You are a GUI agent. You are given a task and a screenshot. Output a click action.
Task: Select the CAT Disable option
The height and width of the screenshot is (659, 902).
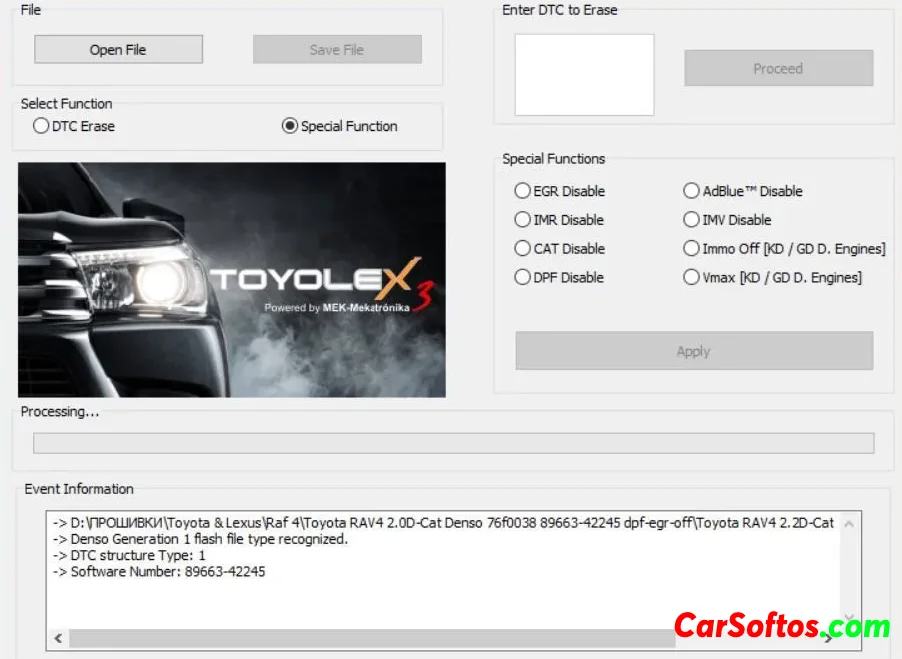(x=523, y=249)
